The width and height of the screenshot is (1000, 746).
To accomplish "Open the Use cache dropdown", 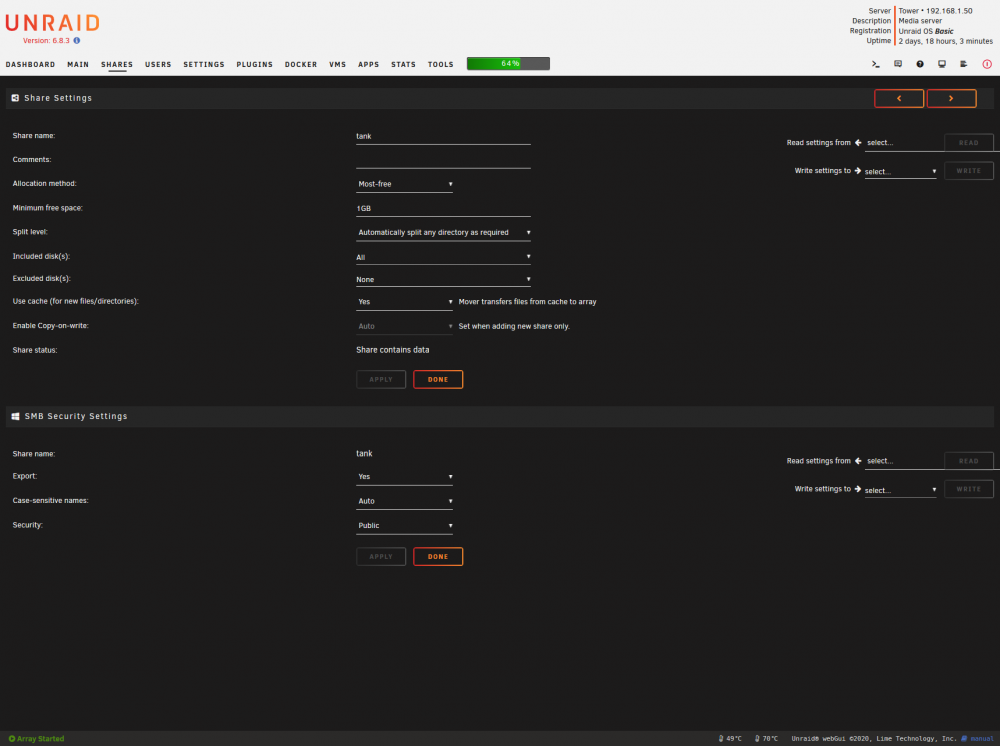I will 404,302.
